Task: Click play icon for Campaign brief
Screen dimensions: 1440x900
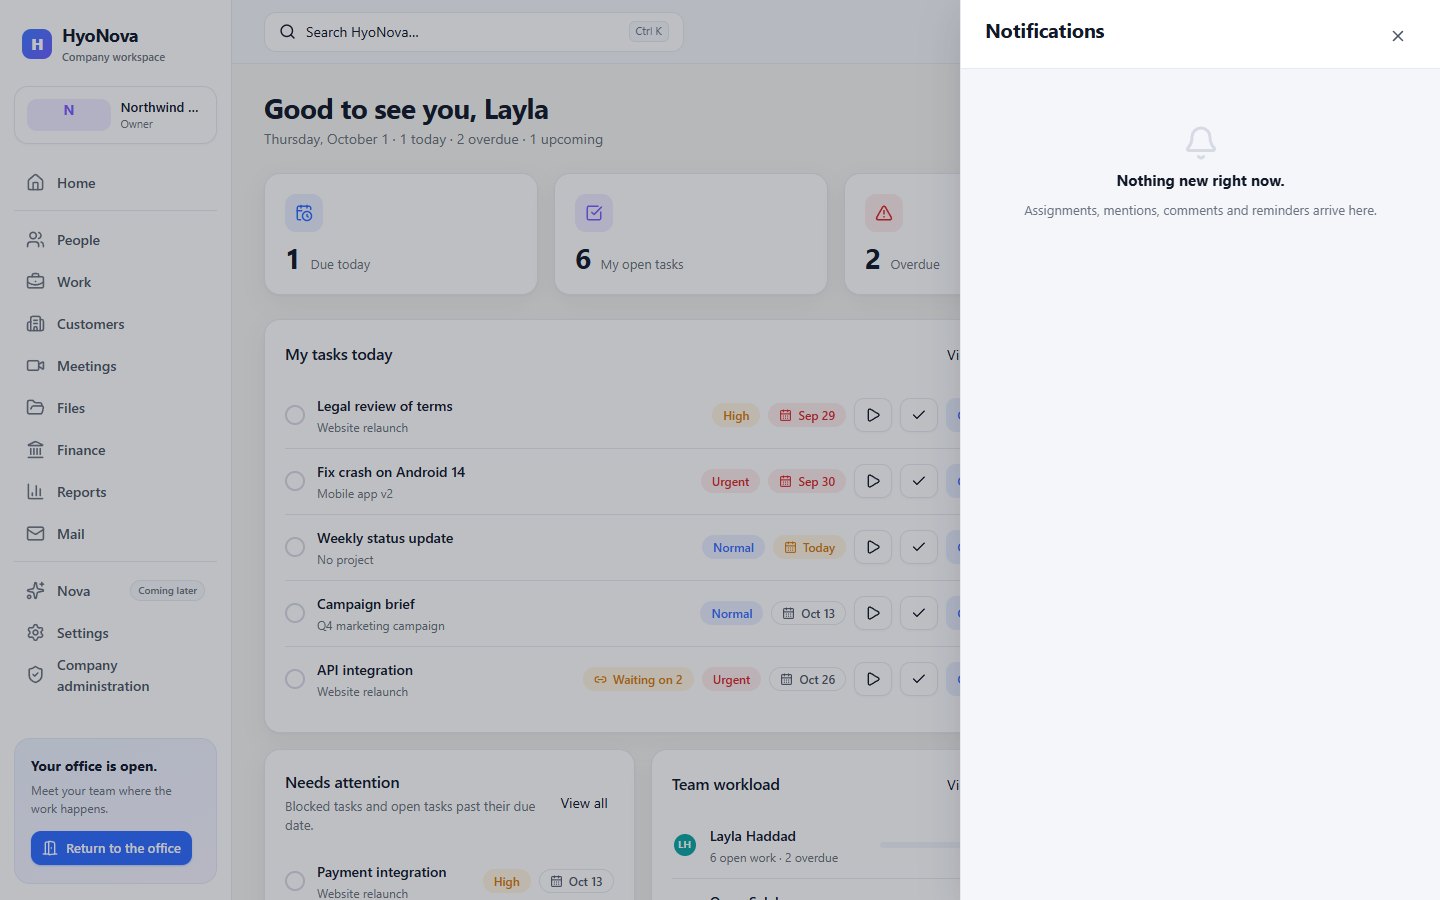Action: pyautogui.click(x=873, y=613)
